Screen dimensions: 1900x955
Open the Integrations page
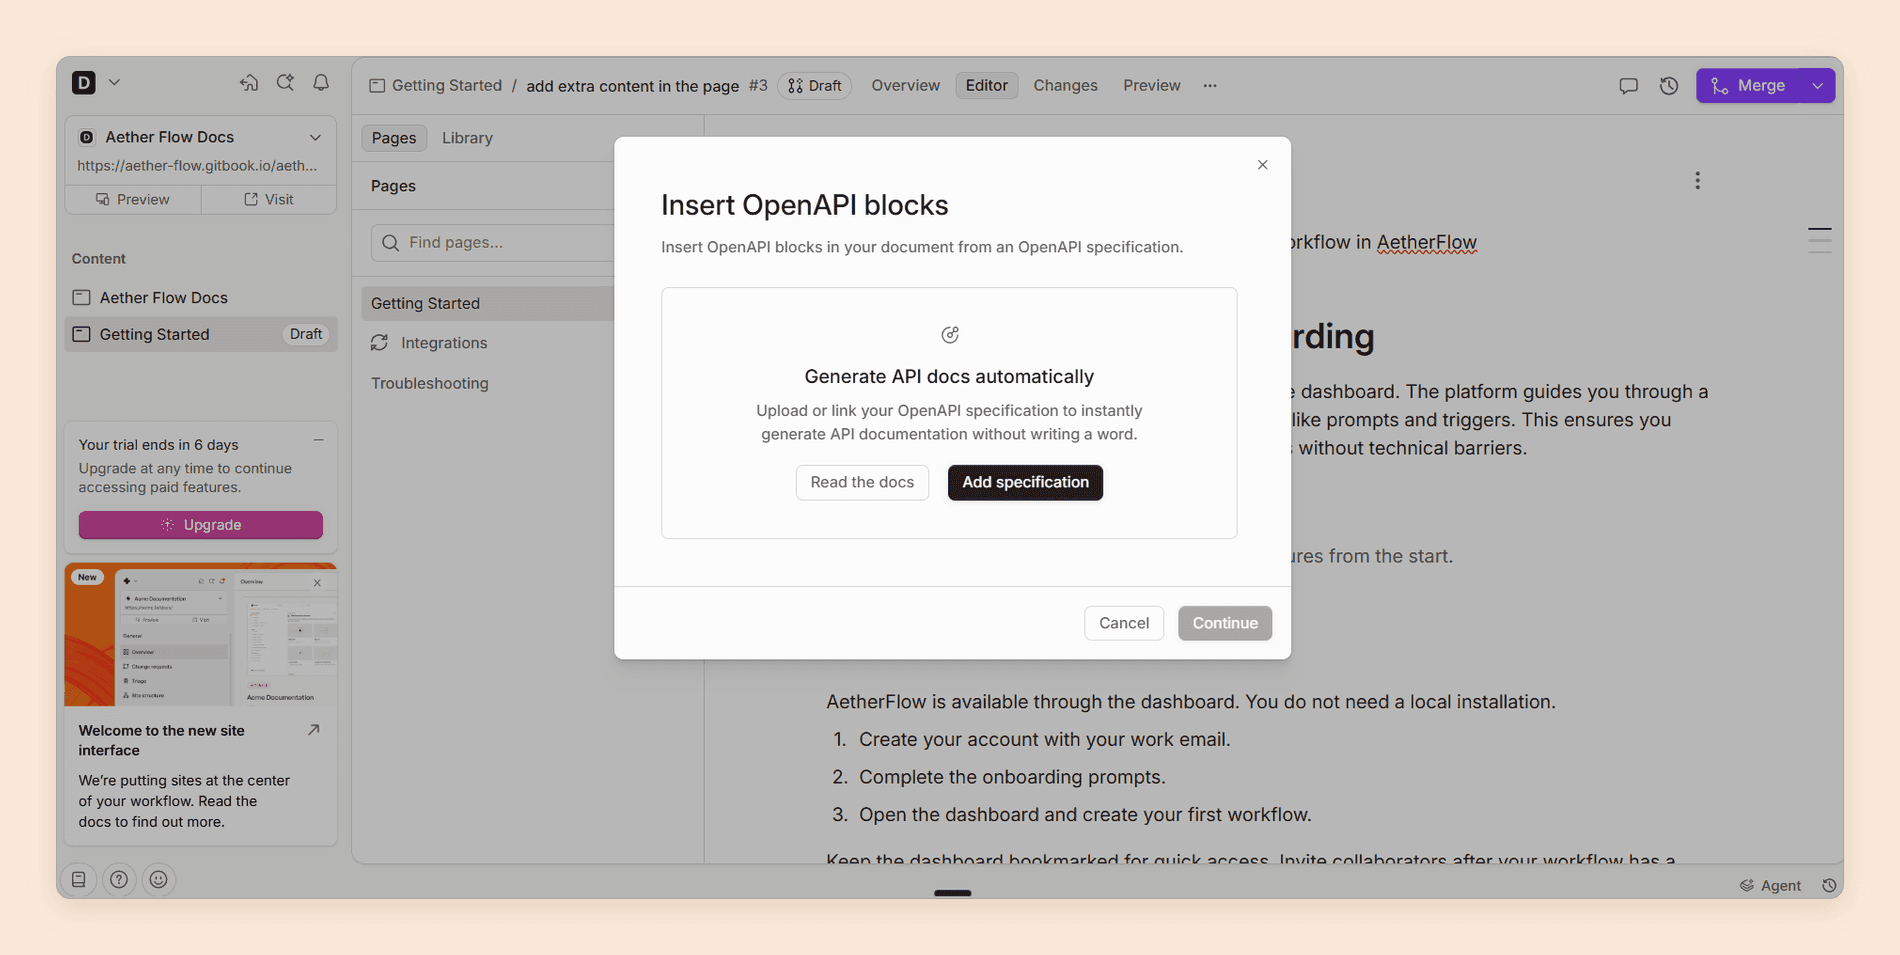click(444, 343)
